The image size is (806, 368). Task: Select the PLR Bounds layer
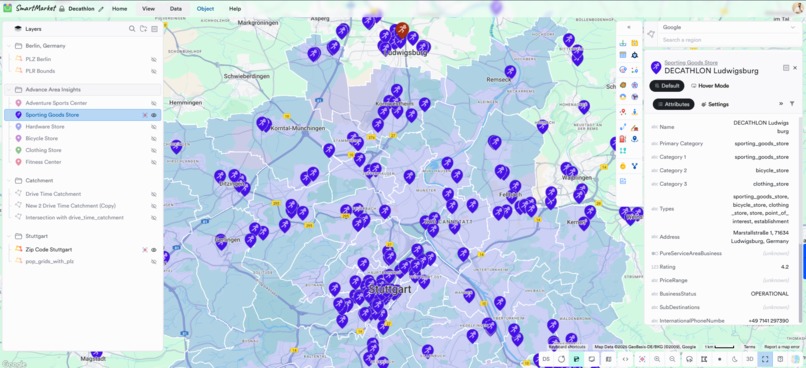40,71
